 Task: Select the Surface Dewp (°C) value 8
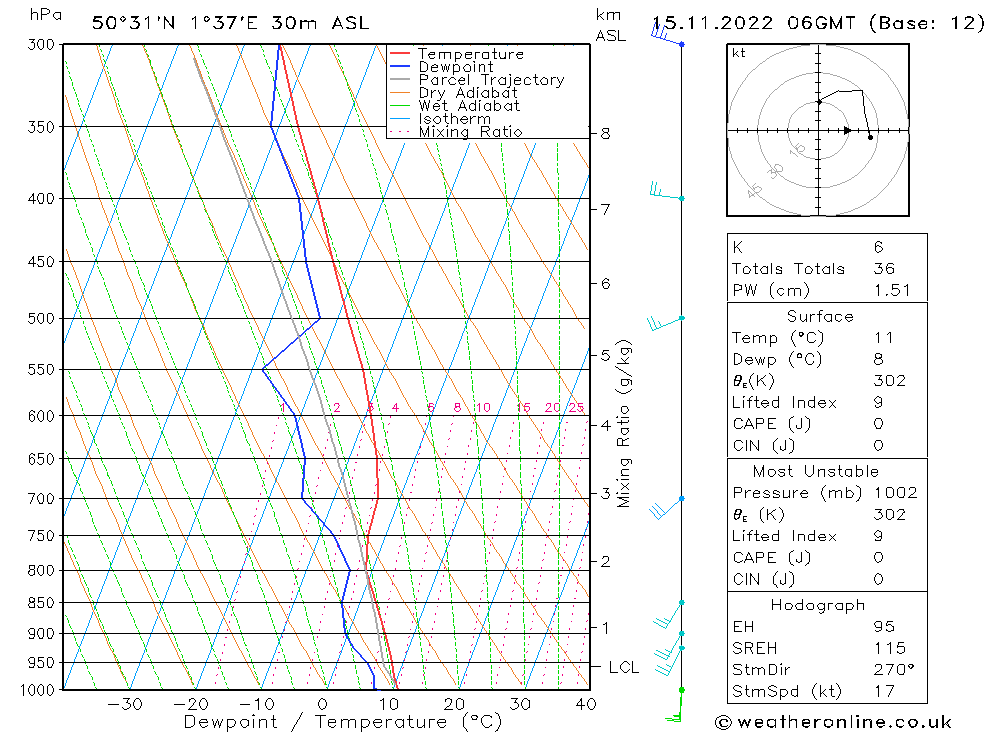click(879, 359)
